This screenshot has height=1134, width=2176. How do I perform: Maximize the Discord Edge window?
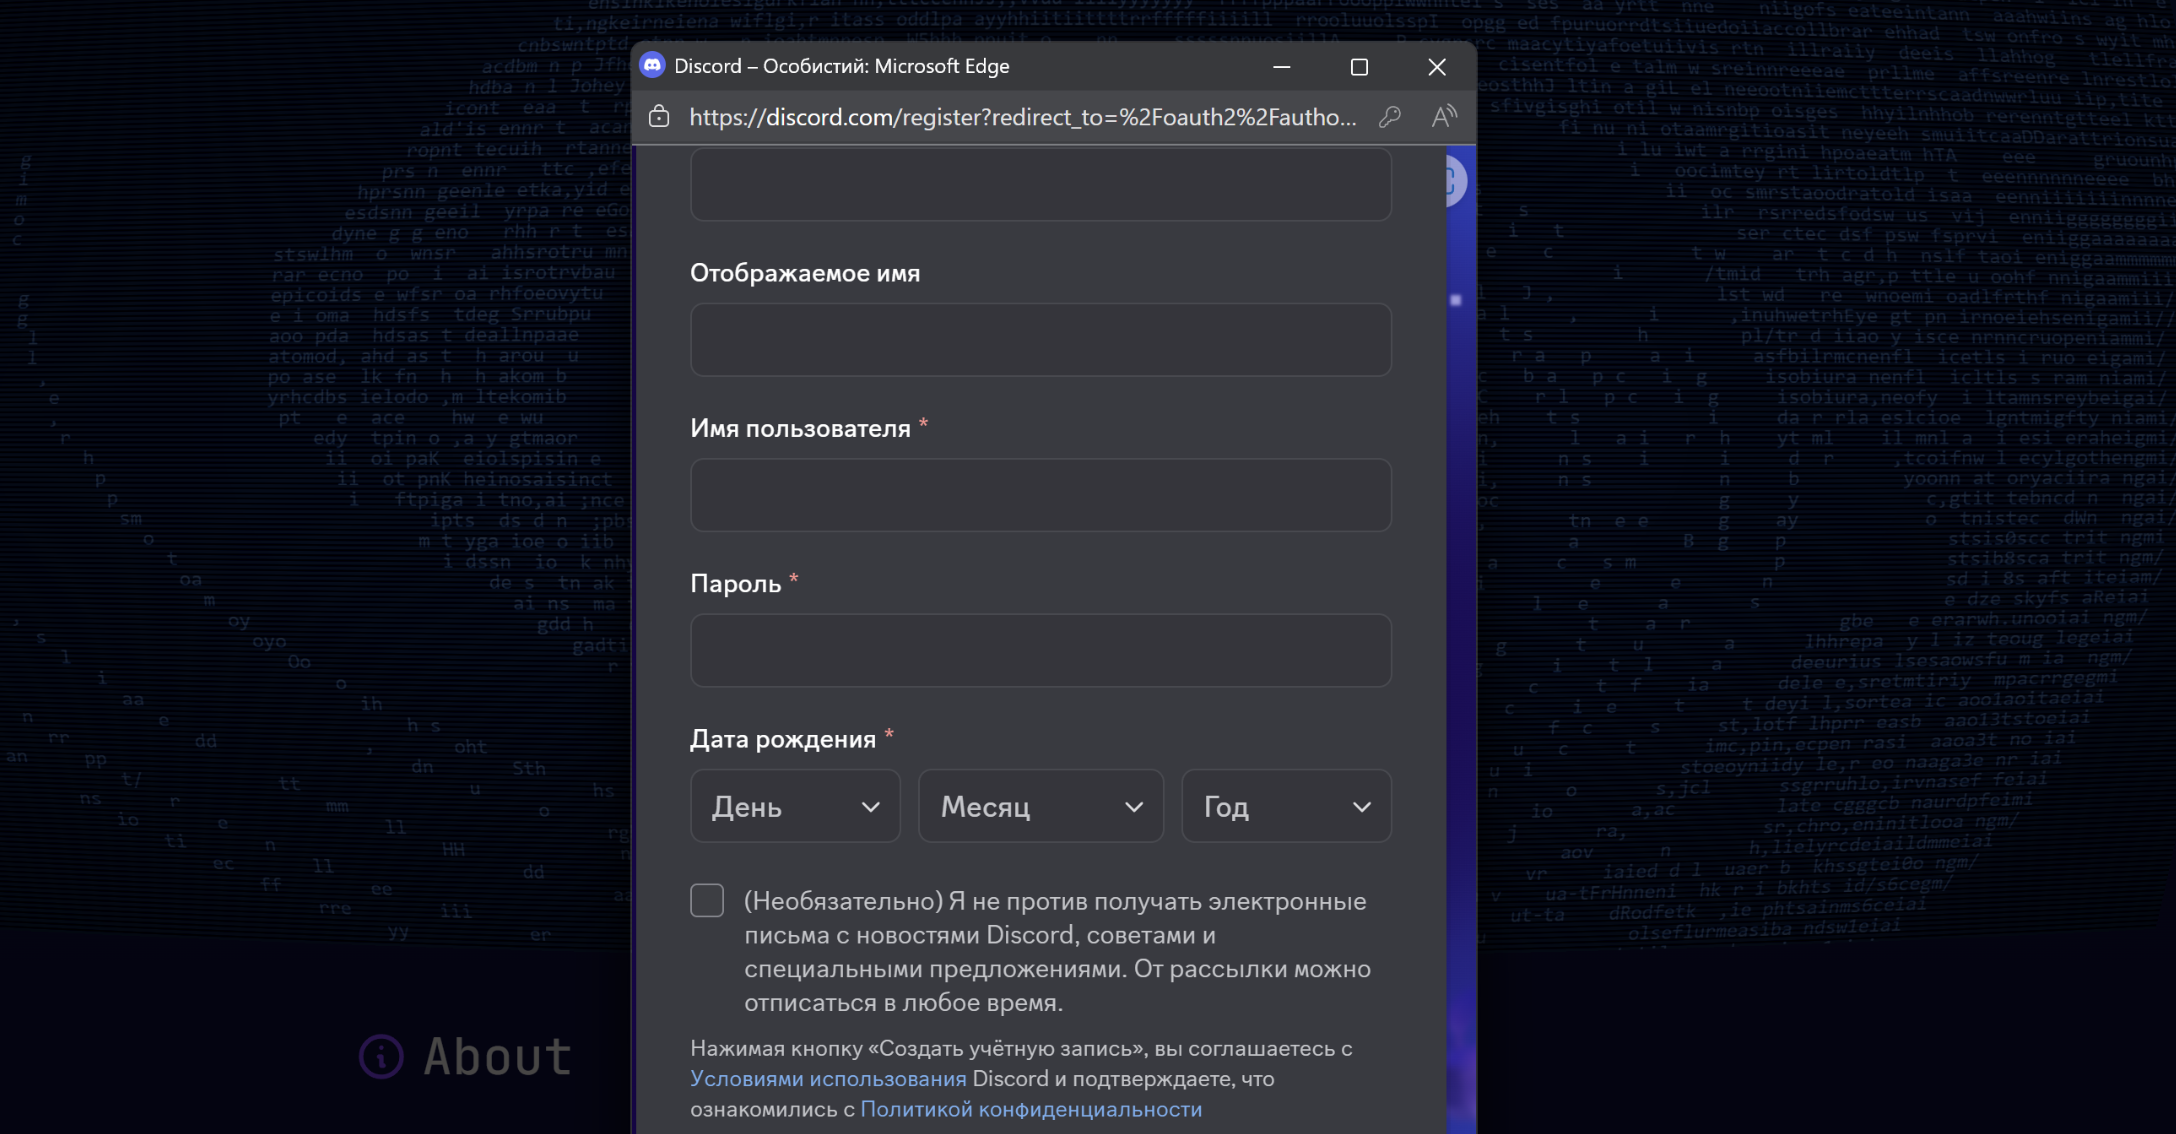tap(1359, 67)
